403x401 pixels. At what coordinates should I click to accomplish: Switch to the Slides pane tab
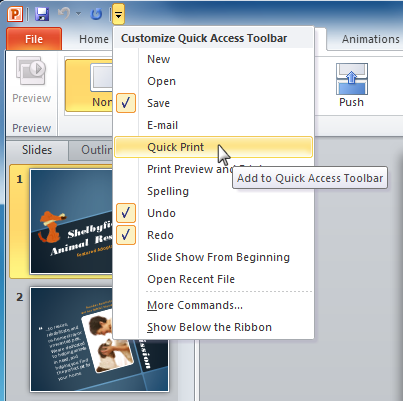(37, 150)
